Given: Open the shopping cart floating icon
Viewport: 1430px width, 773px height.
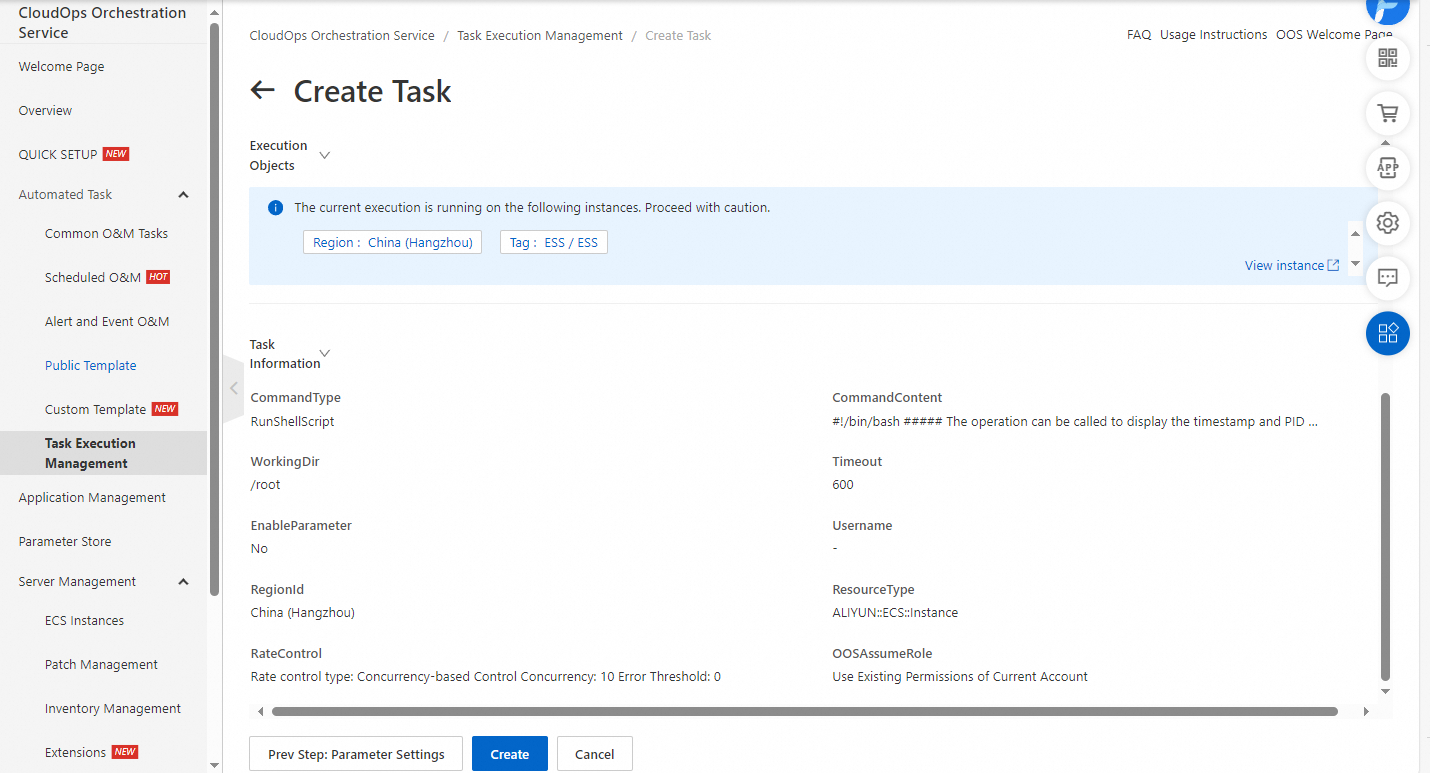Looking at the screenshot, I should tap(1388, 113).
